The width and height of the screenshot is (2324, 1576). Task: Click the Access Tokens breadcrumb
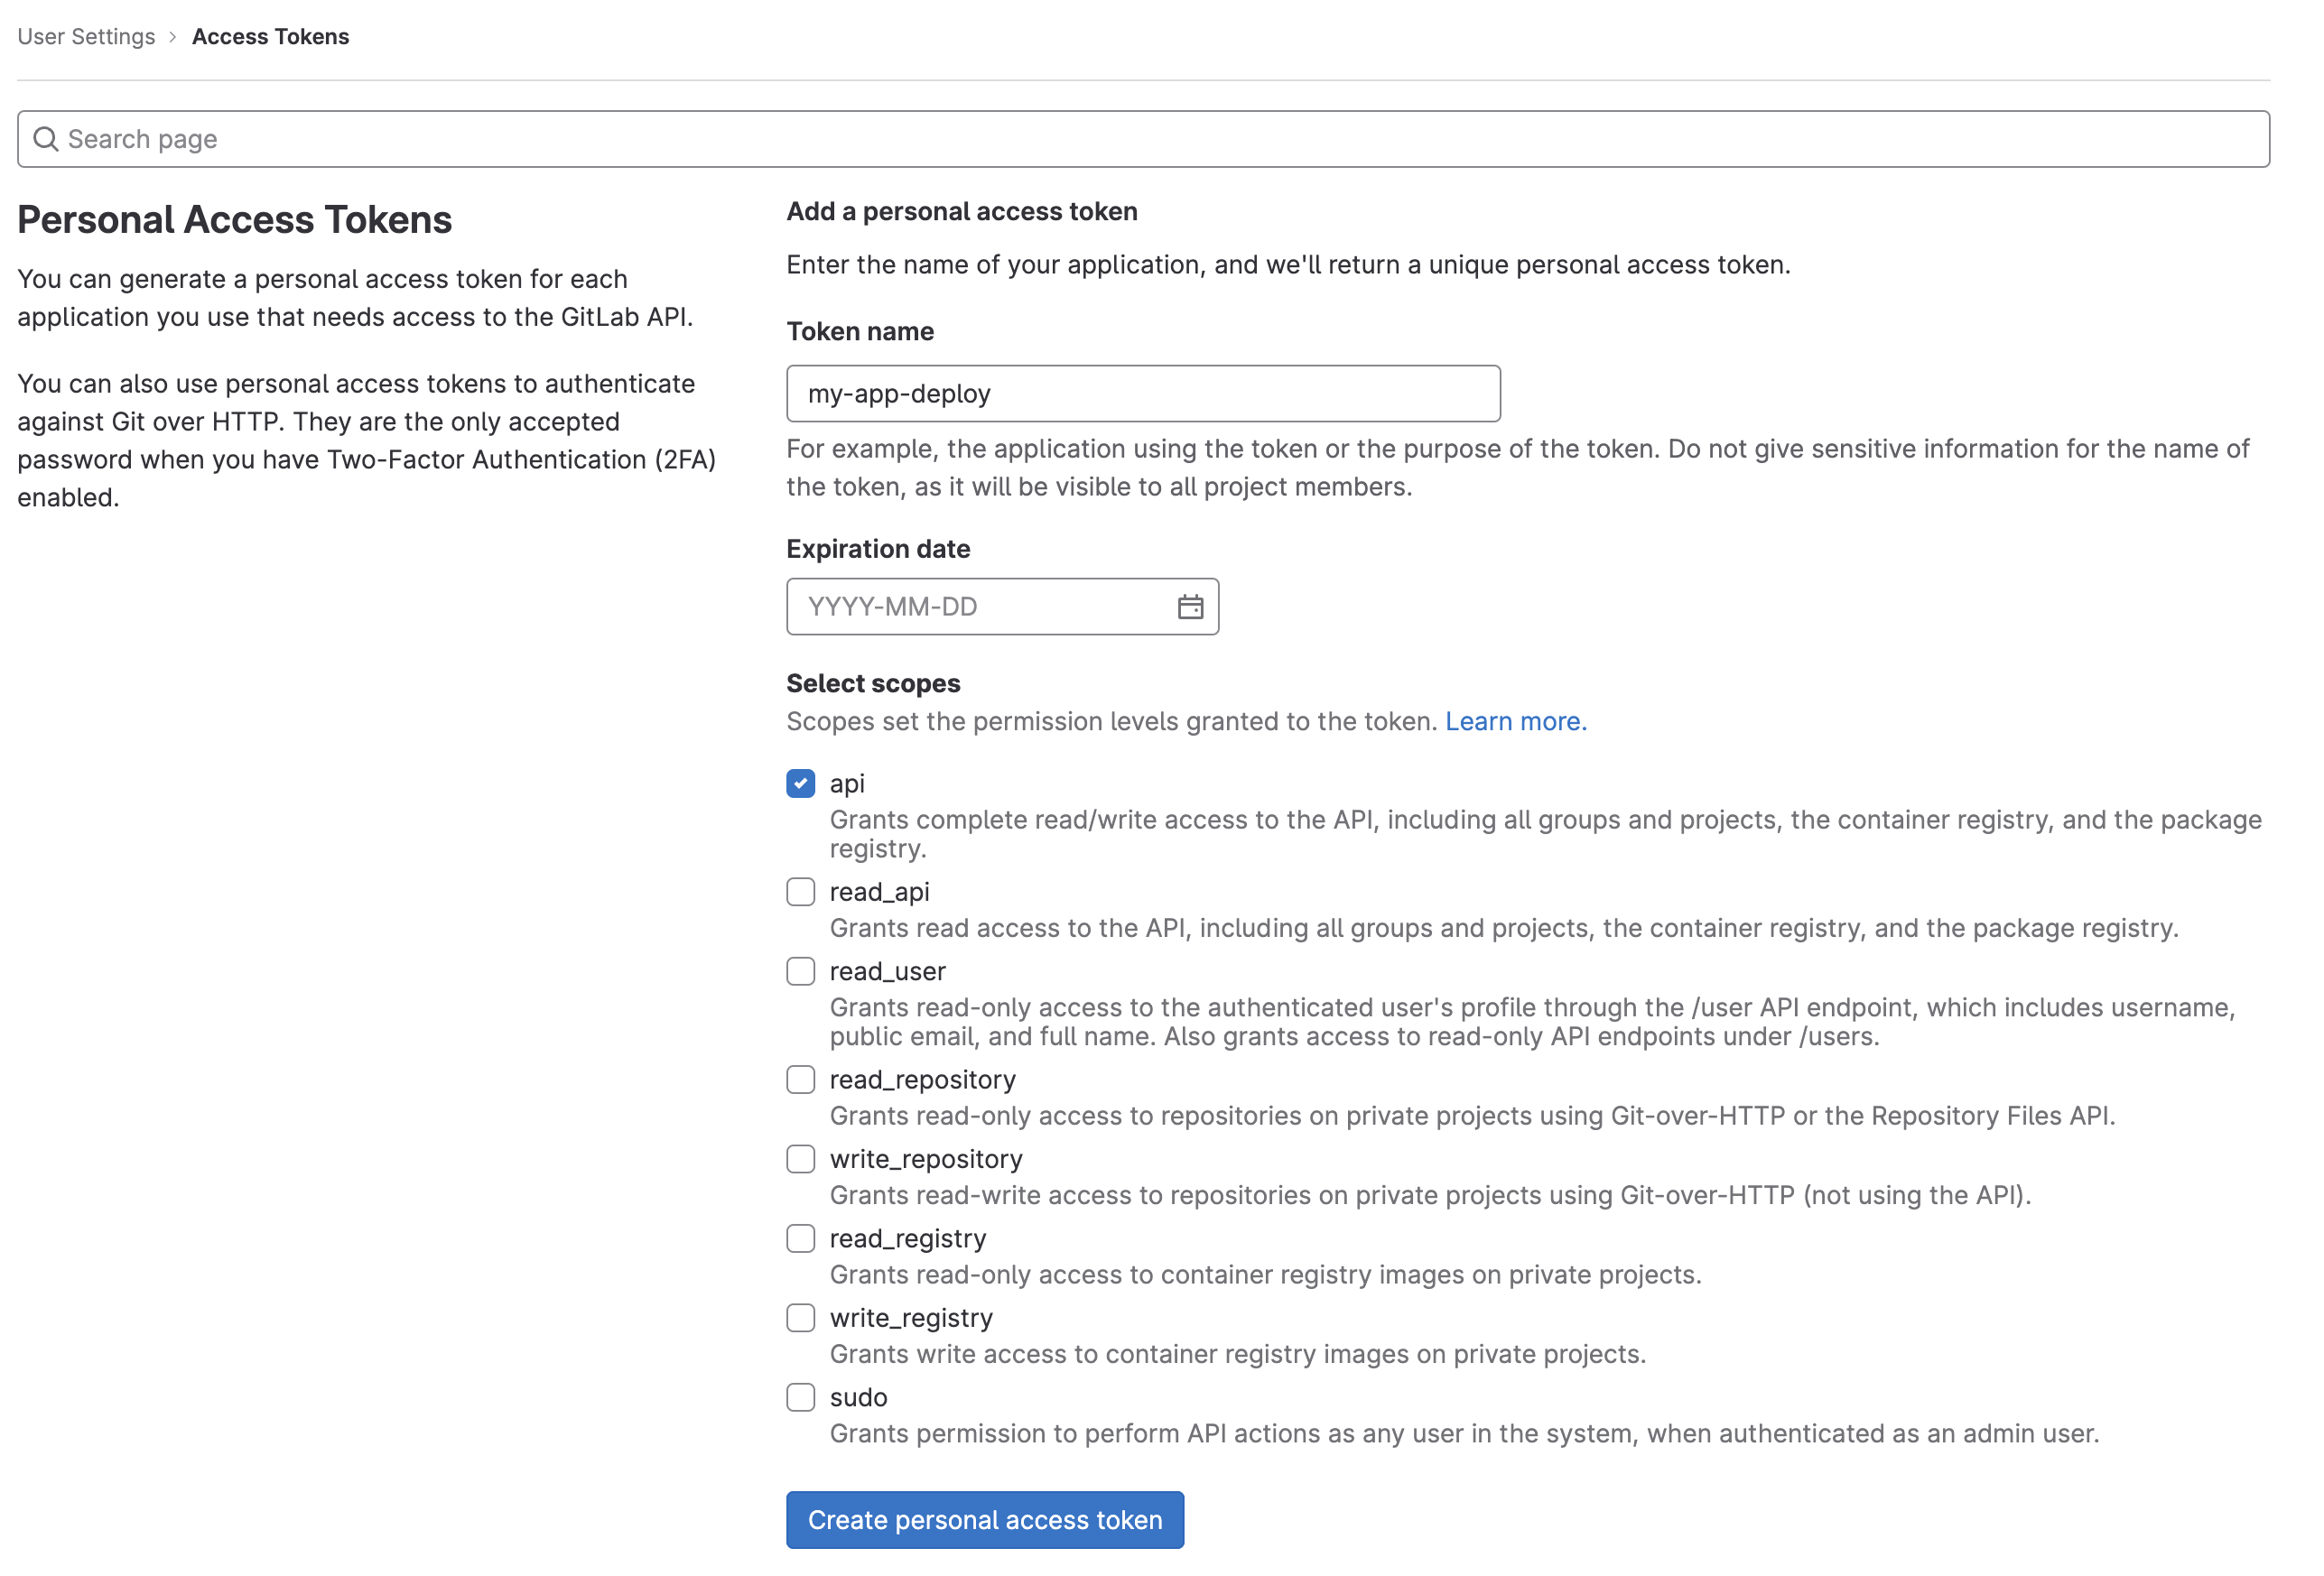click(270, 37)
